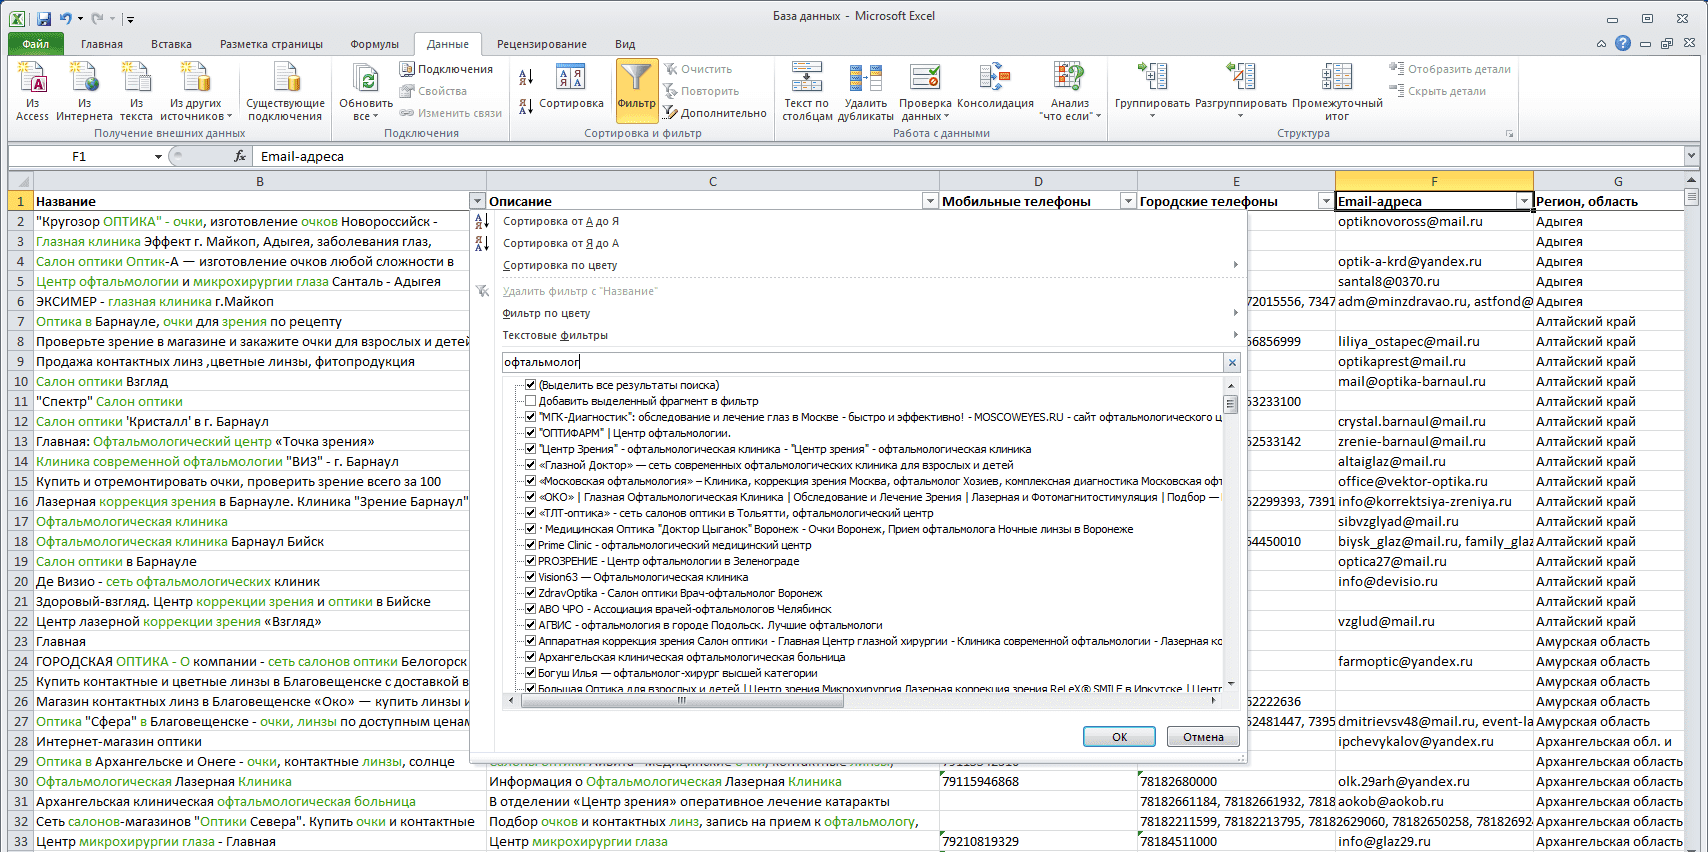Open filter dropdown for Название column

click(477, 201)
